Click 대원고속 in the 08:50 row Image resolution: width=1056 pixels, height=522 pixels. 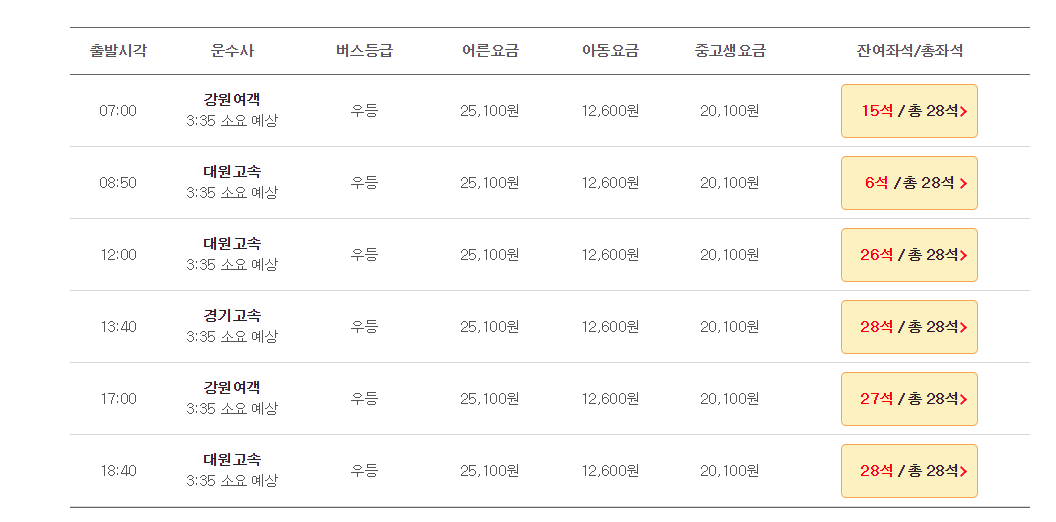232,172
